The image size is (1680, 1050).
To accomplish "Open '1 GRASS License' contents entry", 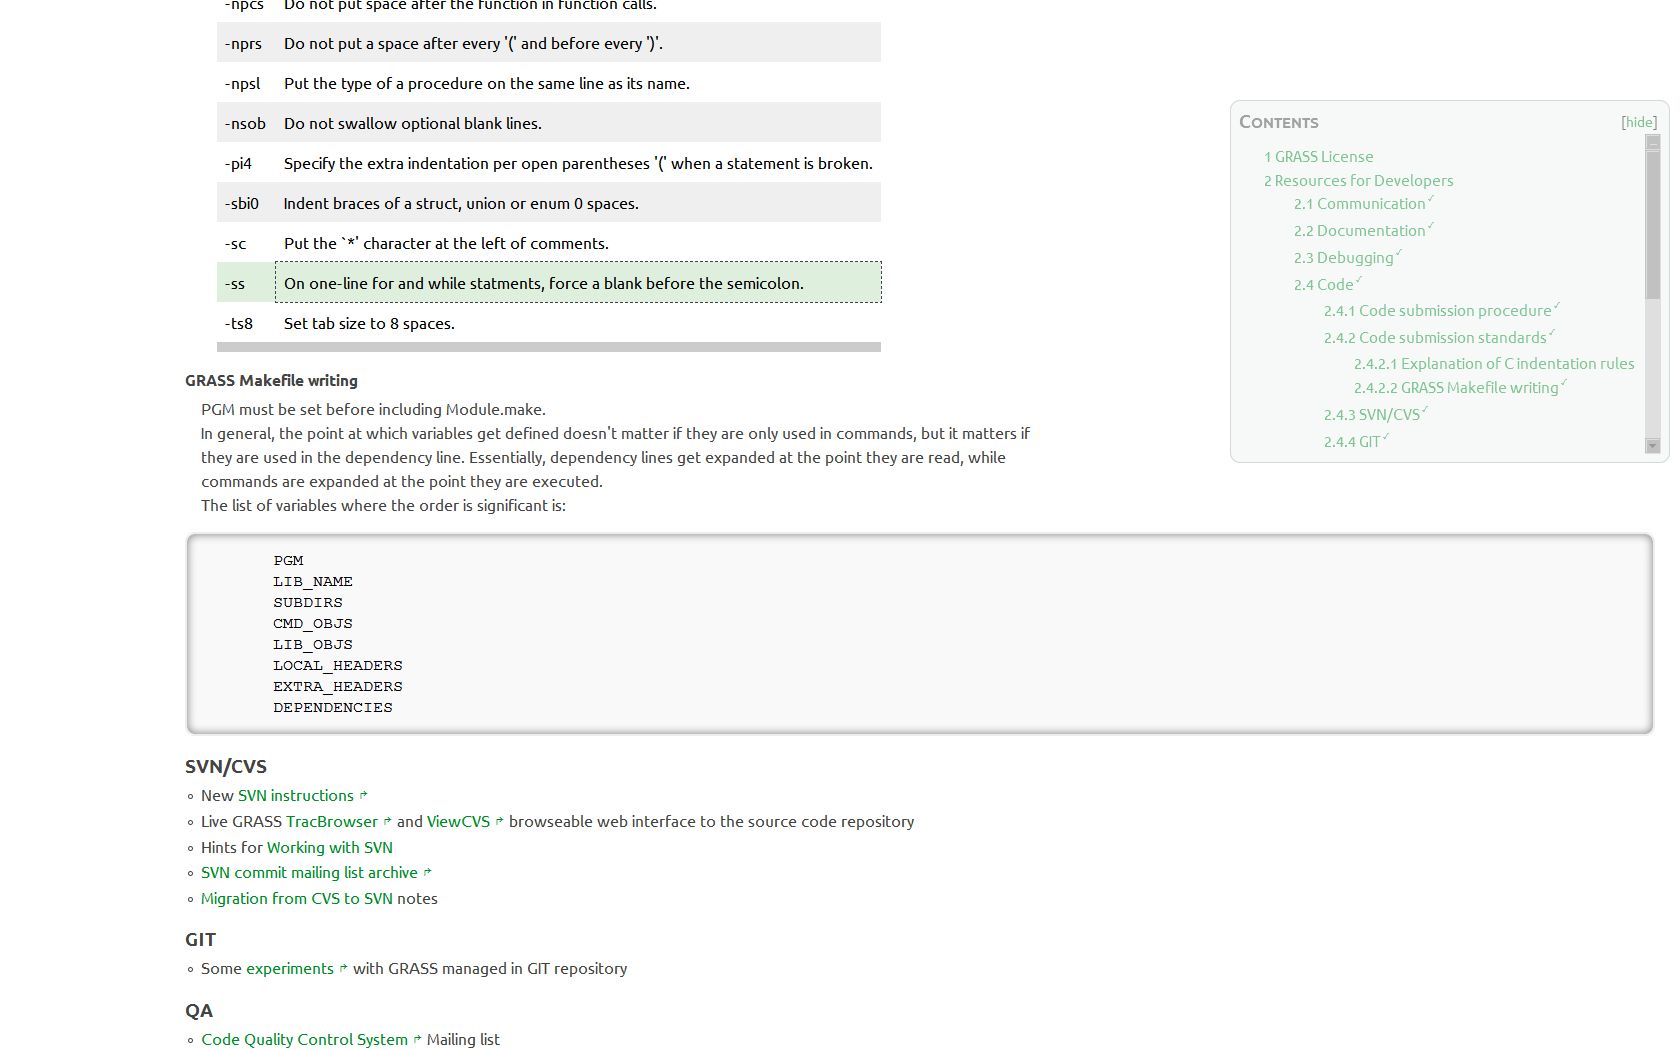I will point(1318,156).
